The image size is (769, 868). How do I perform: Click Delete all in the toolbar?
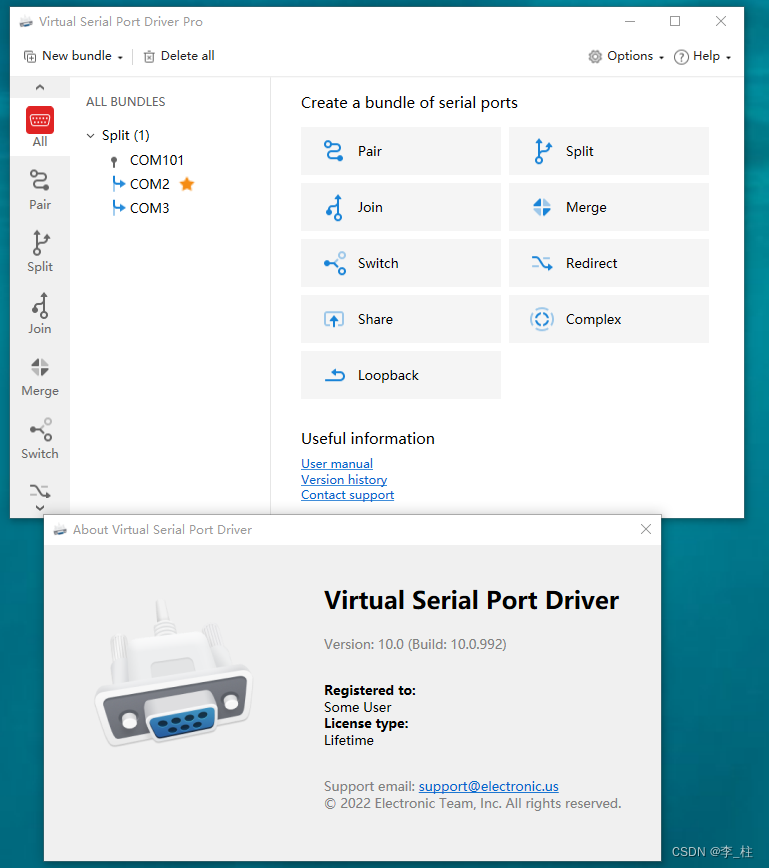(x=179, y=56)
